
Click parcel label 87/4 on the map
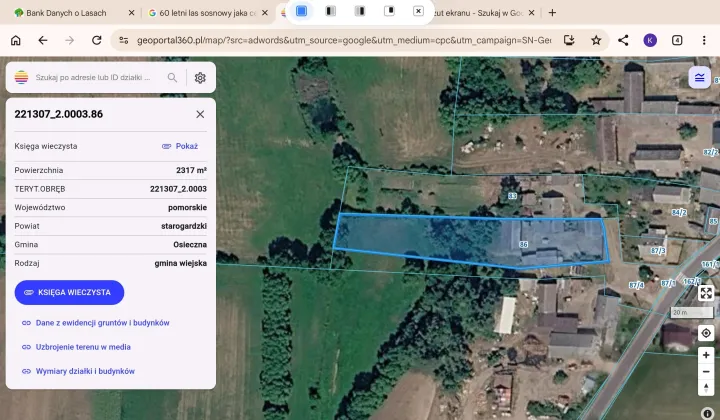[636, 286]
